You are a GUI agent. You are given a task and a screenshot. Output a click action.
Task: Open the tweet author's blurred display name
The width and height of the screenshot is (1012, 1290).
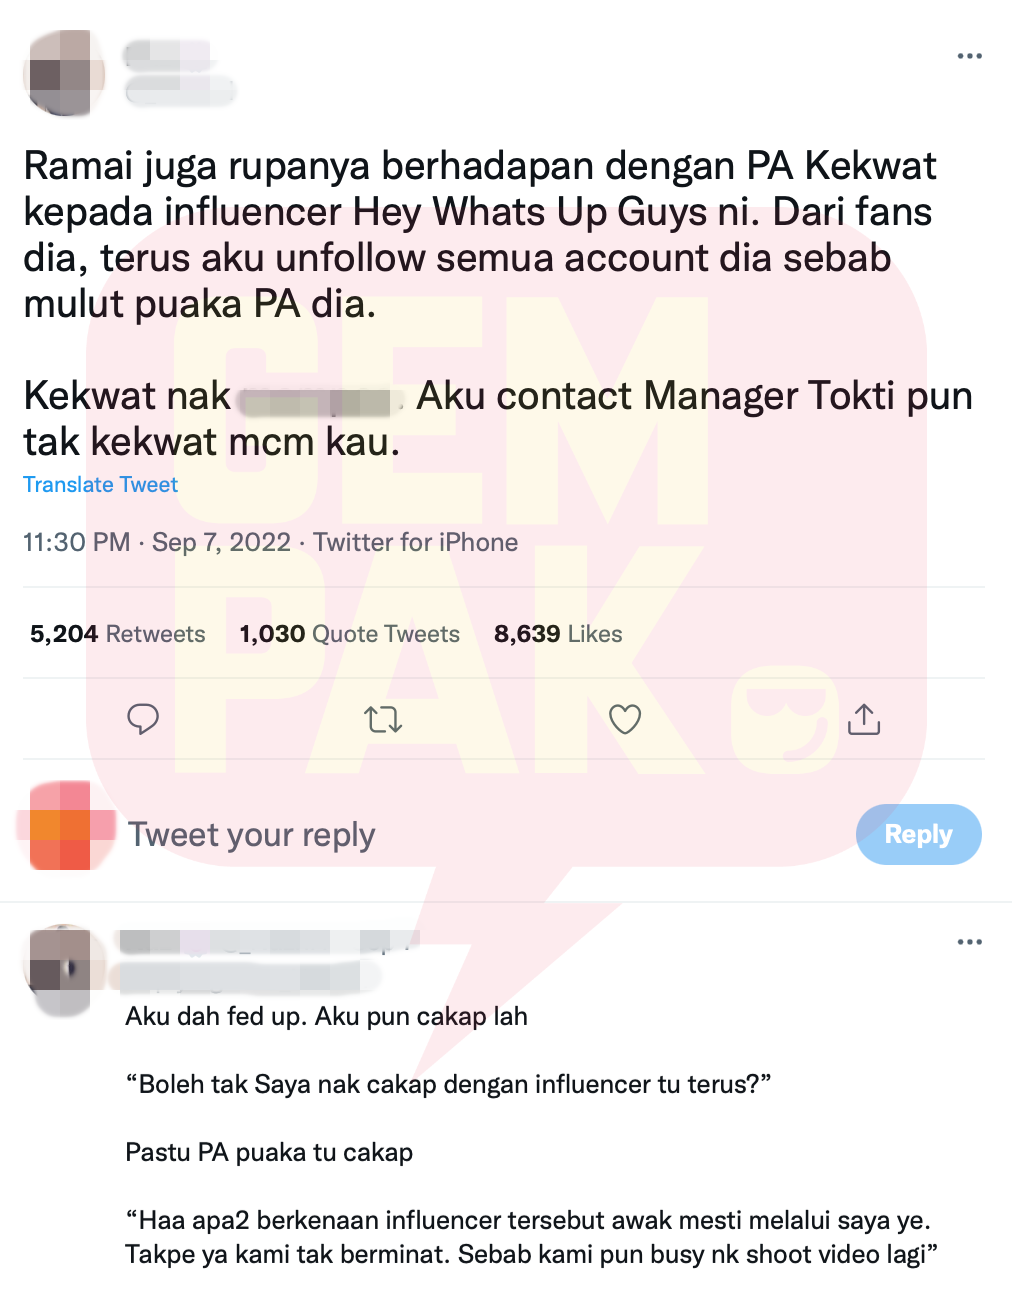(168, 55)
